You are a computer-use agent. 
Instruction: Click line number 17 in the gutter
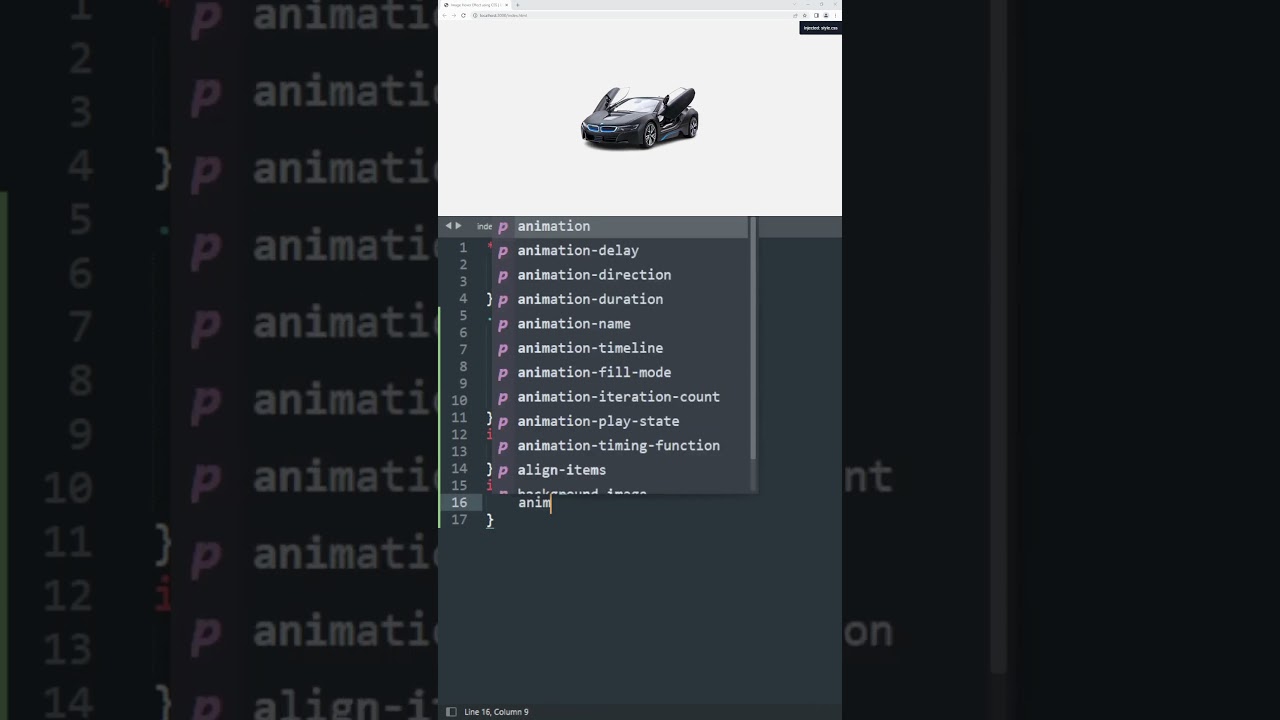[x=459, y=520]
